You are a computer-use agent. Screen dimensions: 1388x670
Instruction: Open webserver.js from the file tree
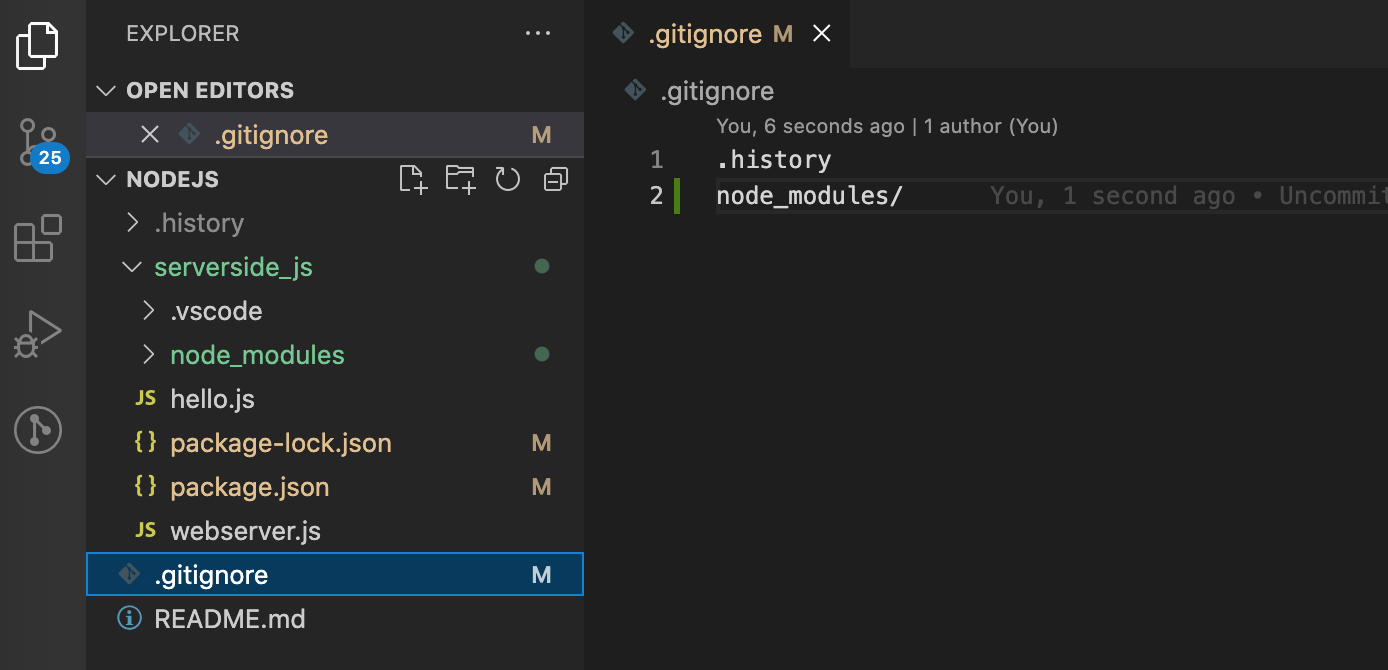click(x=245, y=531)
